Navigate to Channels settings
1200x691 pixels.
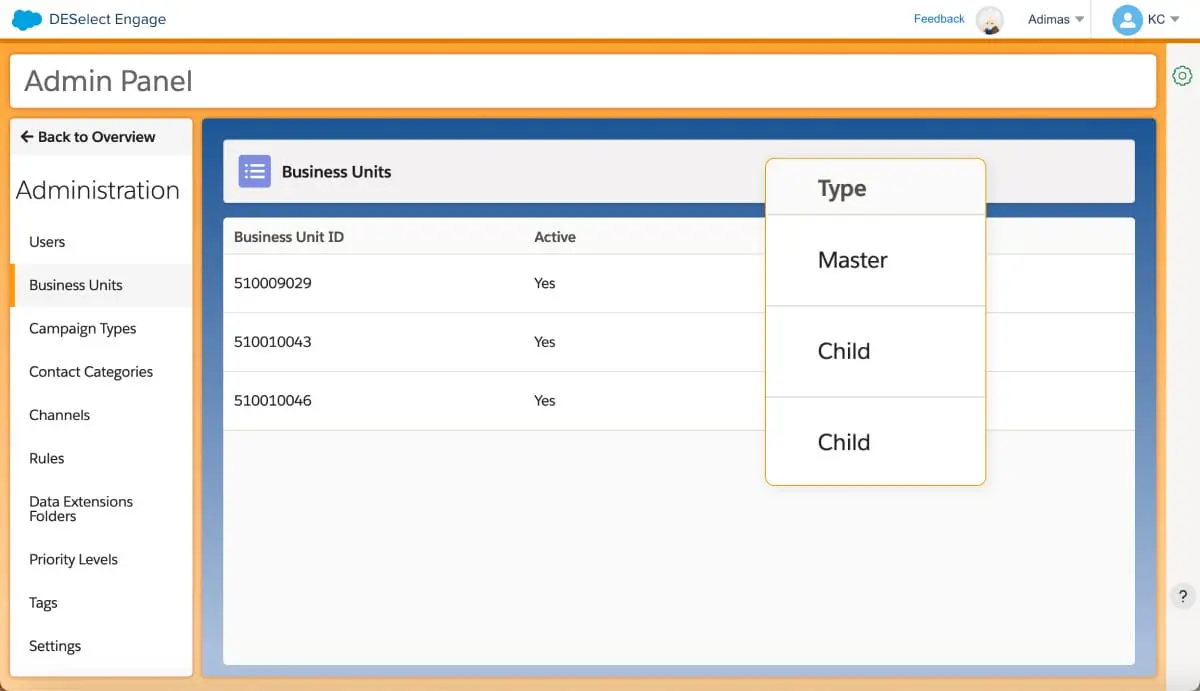[59, 415]
